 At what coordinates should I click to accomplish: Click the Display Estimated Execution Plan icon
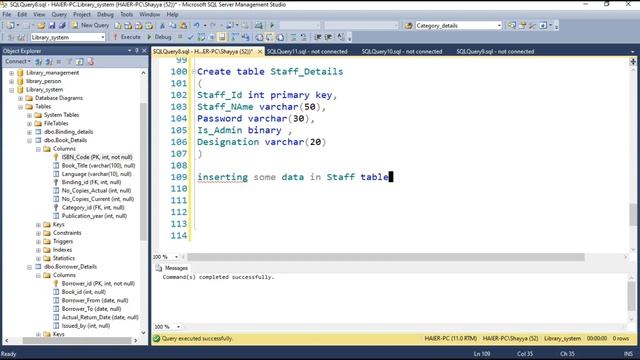tap(201, 37)
